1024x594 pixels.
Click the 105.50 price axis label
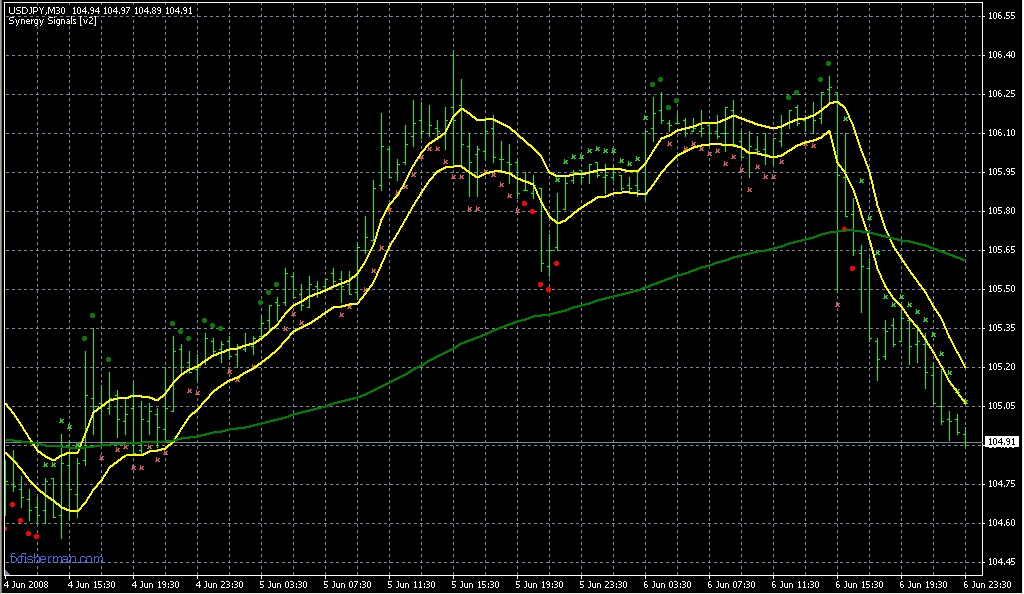point(1002,289)
